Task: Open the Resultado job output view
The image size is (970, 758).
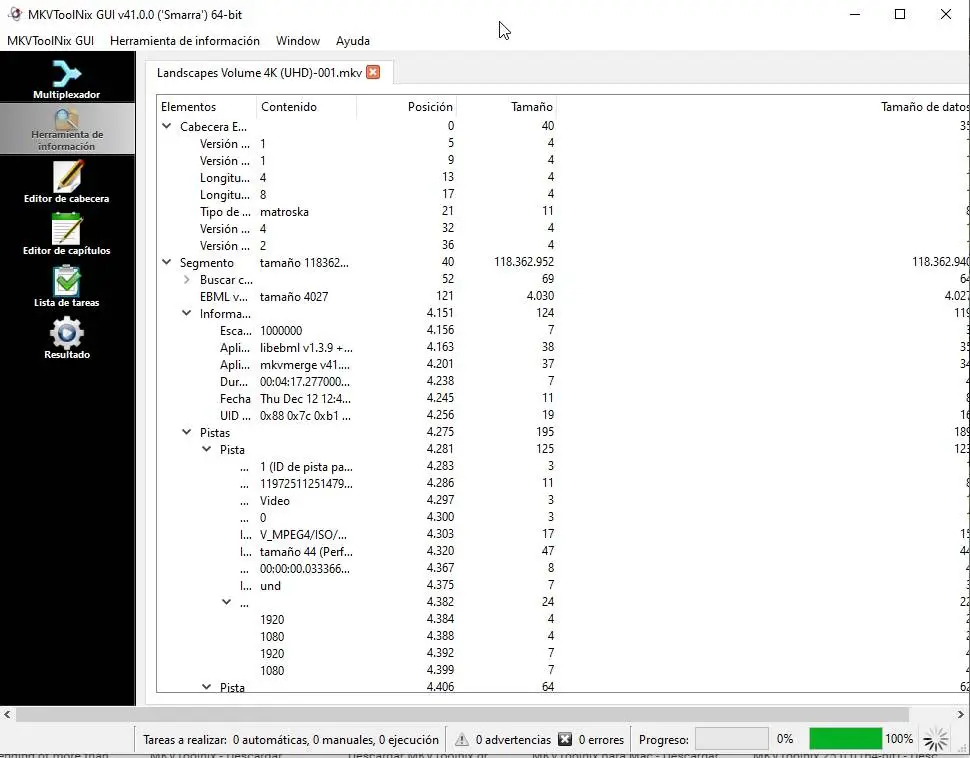Action: [x=67, y=337]
